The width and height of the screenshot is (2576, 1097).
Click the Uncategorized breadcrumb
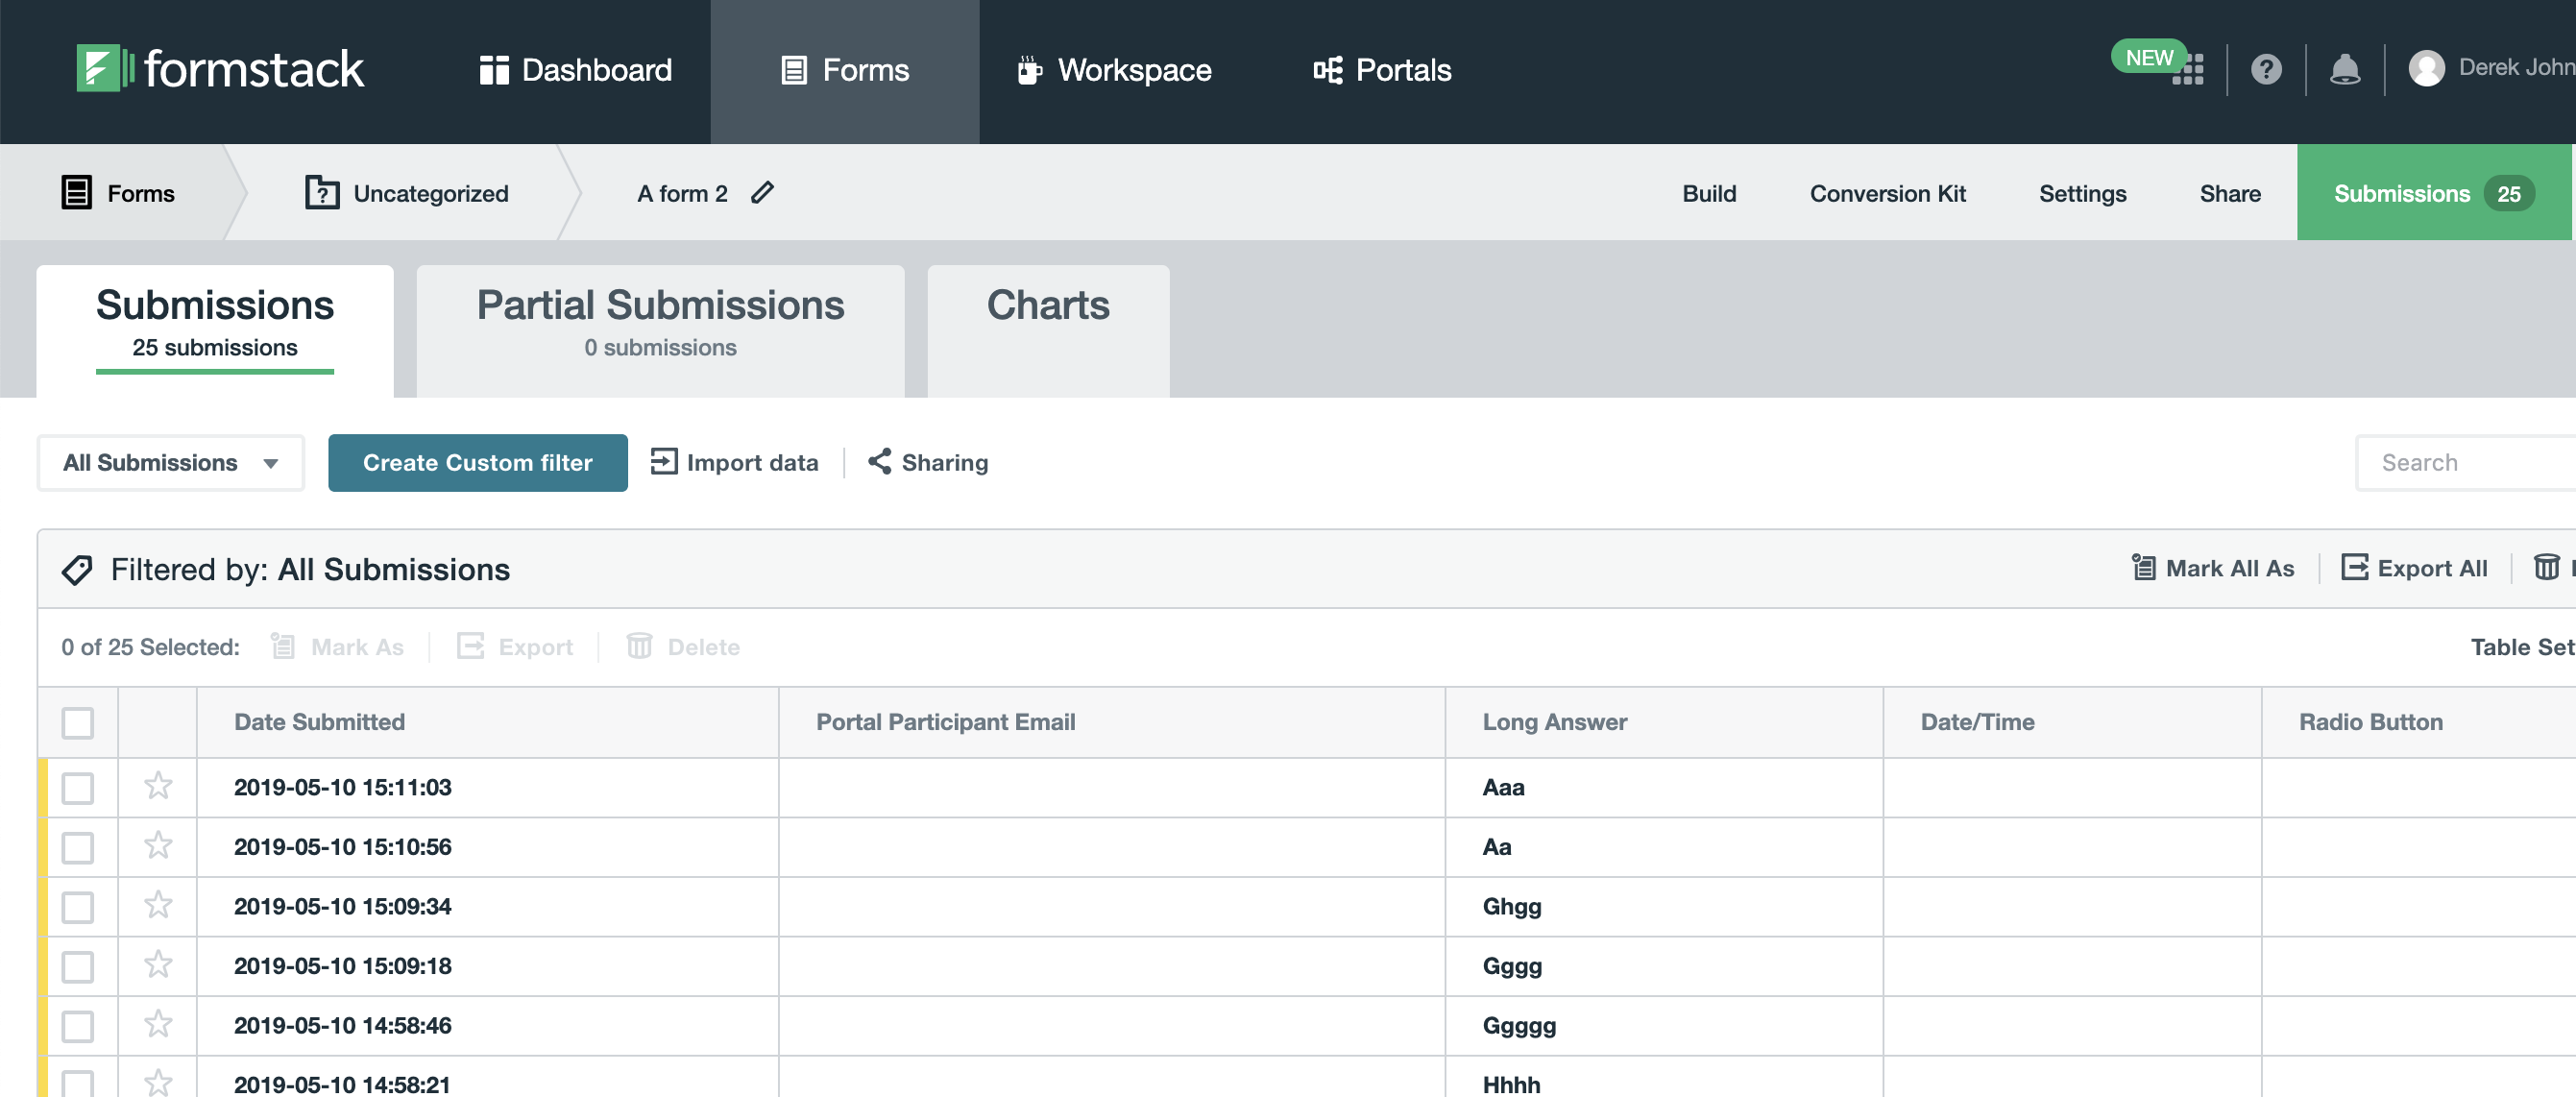pyautogui.click(x=407, y=192)
